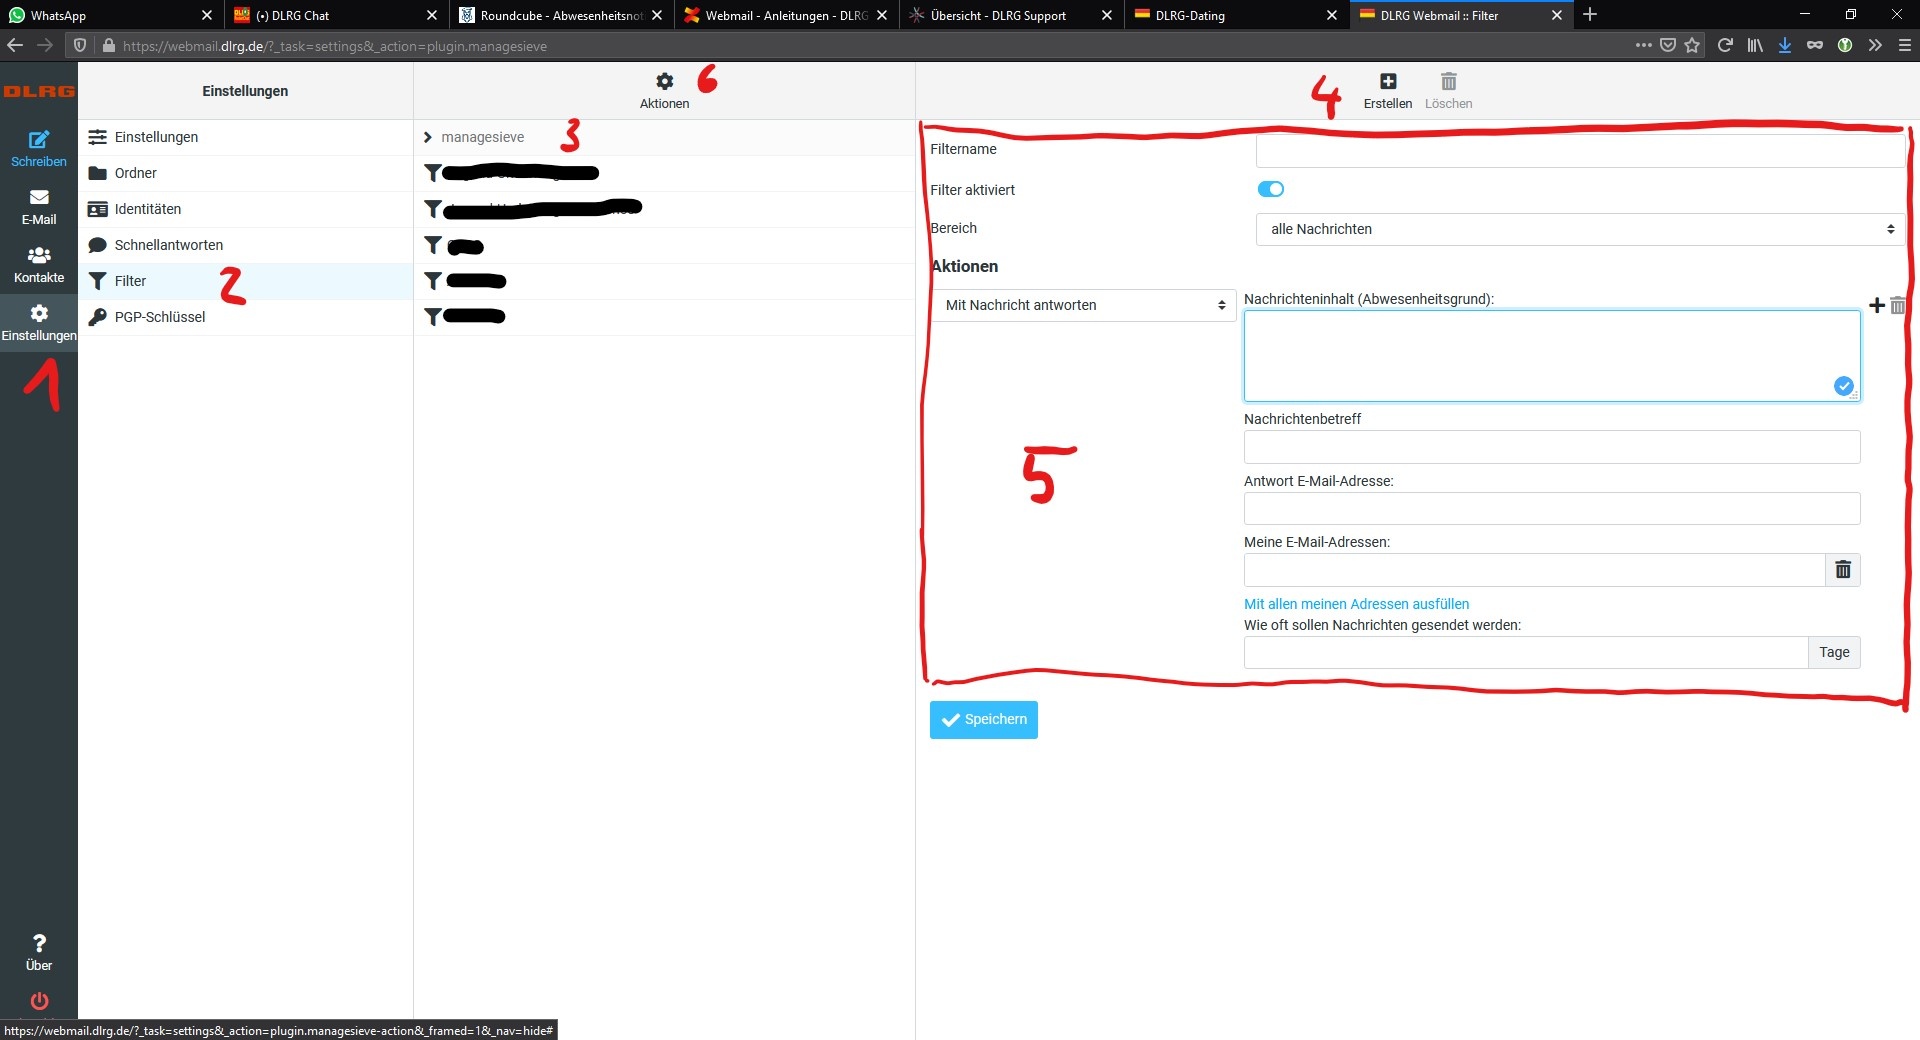The image size is (1920, 1040).
Task: Open the E-Mail inbox icon
Action: tap(39, 198)
